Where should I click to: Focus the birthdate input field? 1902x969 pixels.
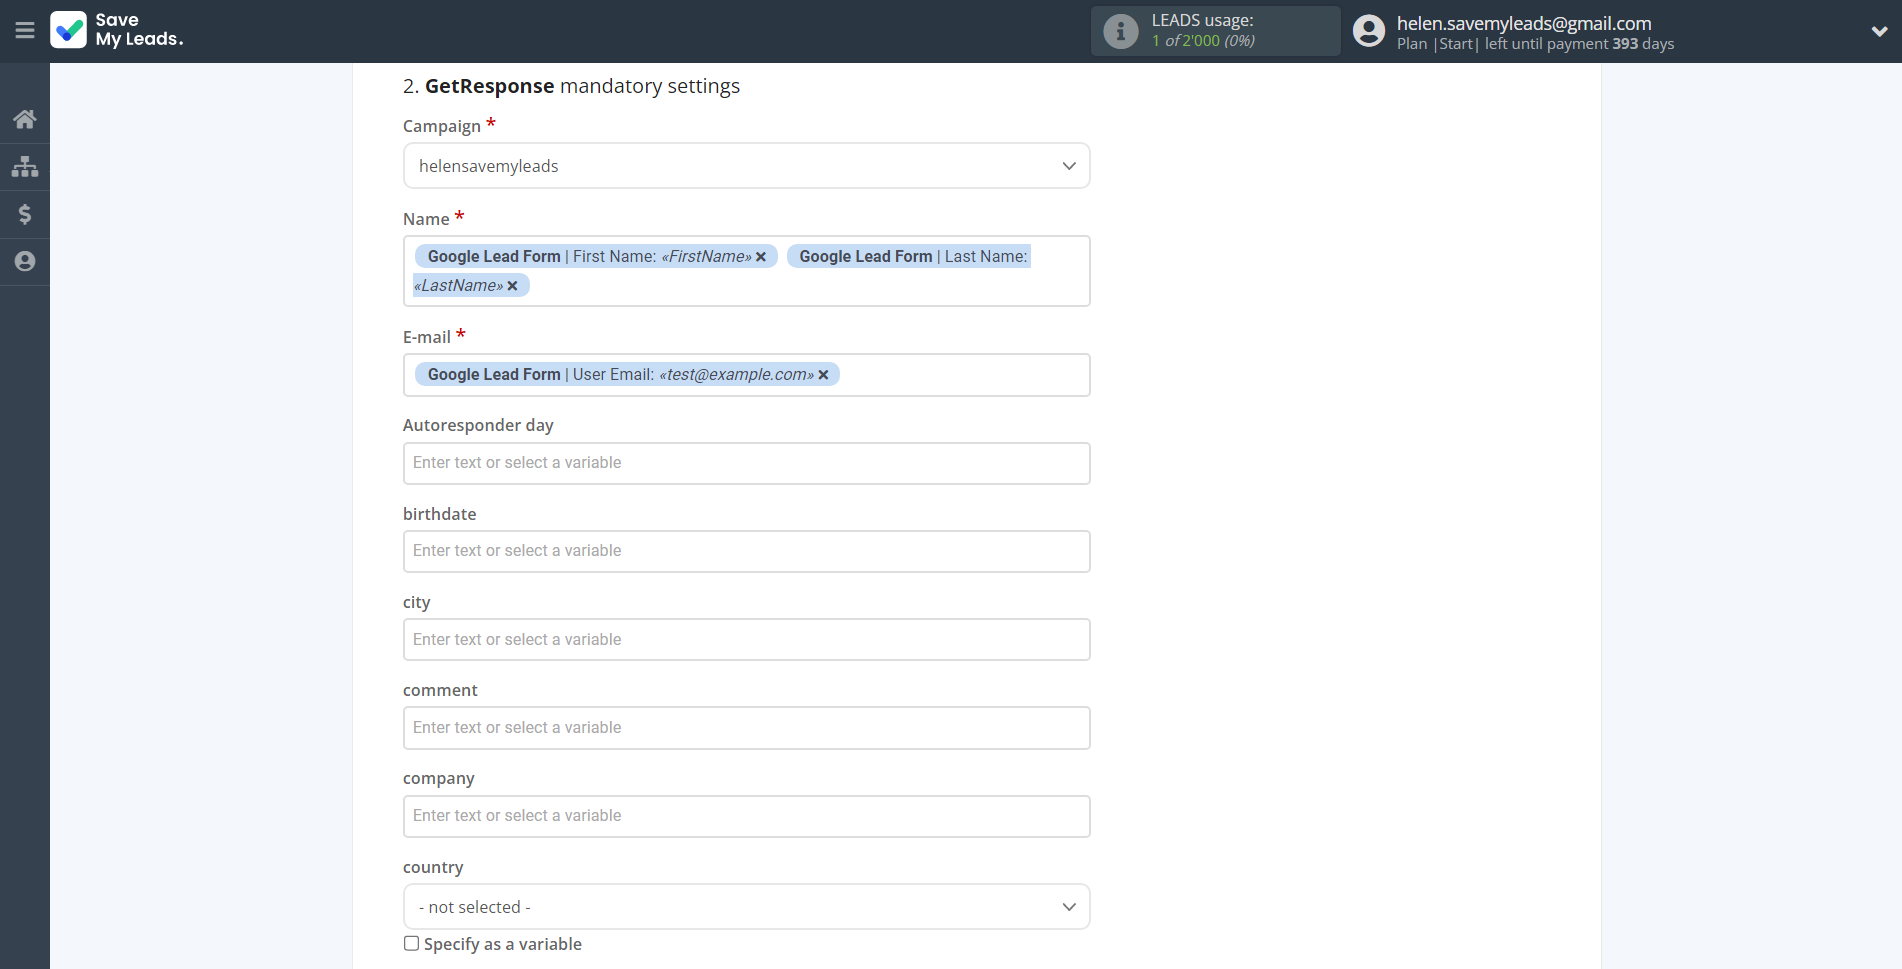click(x=746, y=551)
